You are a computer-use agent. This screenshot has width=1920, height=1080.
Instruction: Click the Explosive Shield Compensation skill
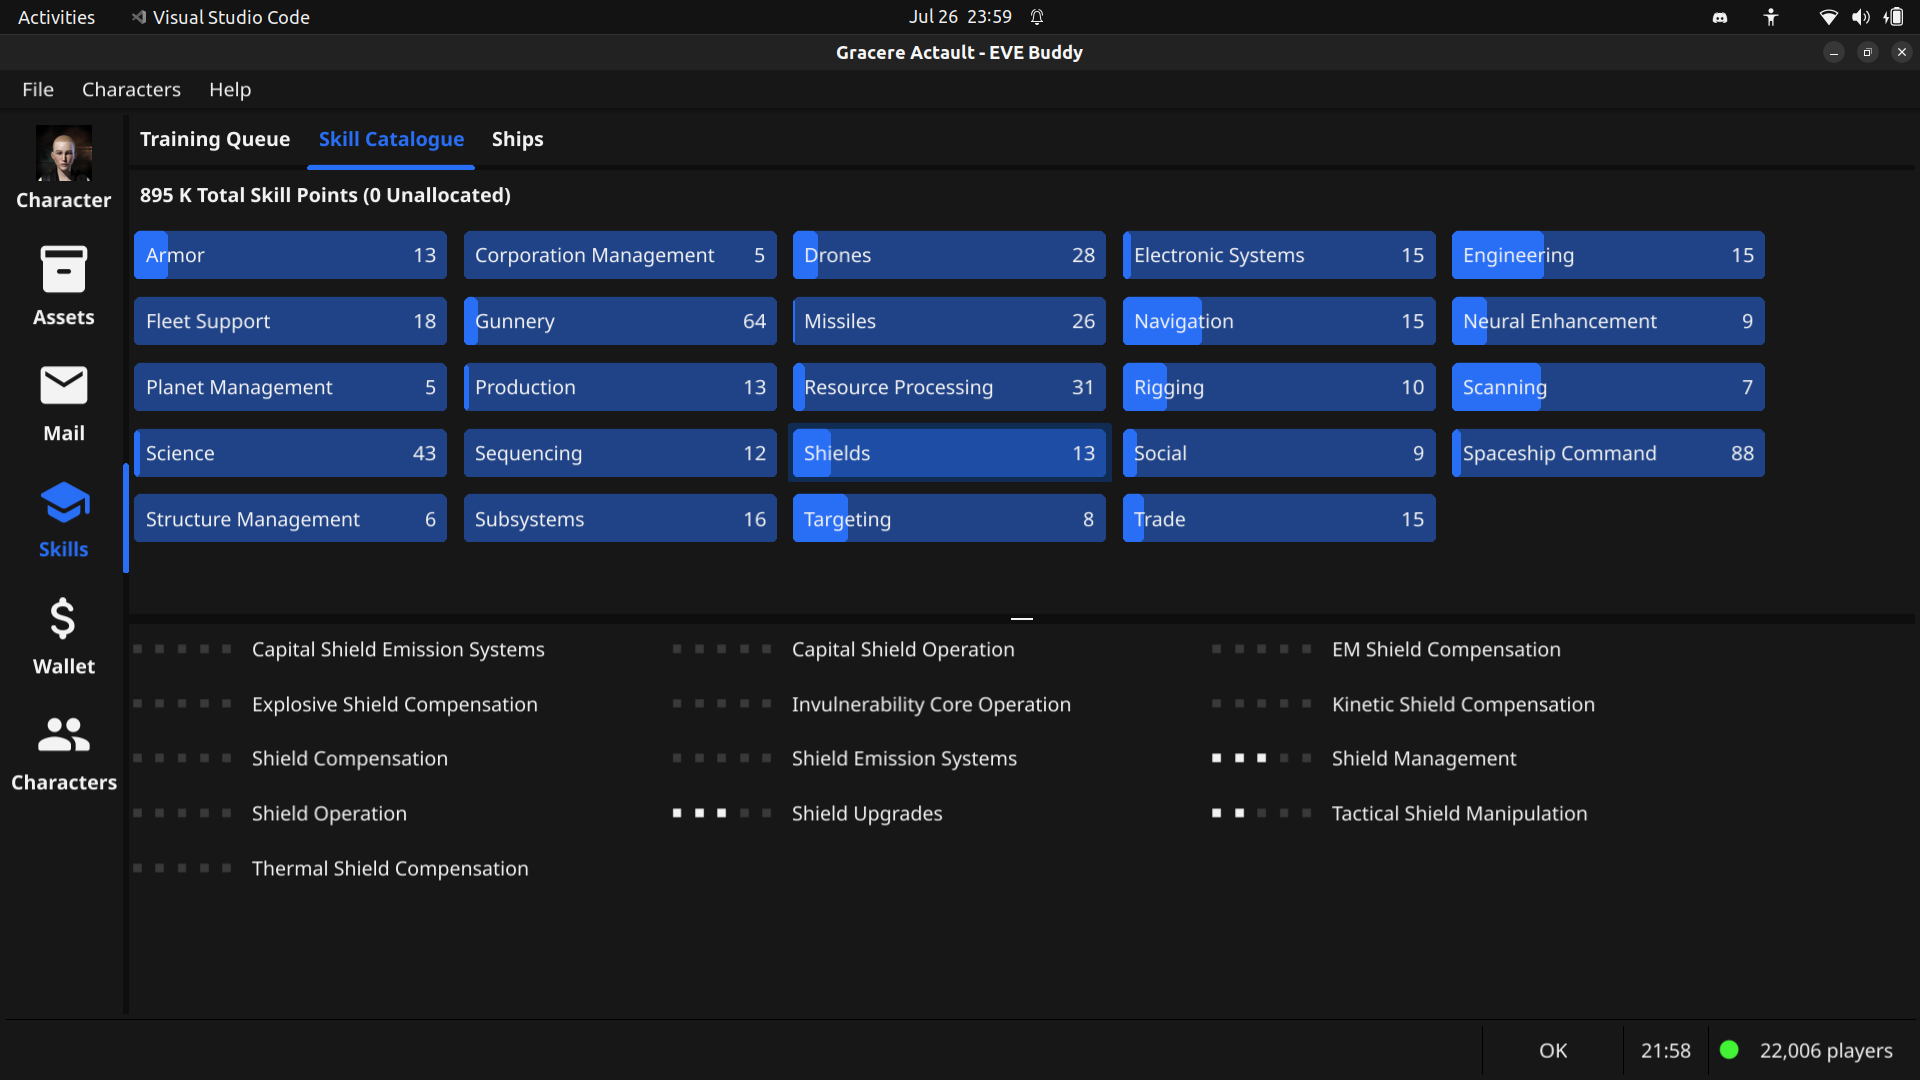[x=394, y=704]
